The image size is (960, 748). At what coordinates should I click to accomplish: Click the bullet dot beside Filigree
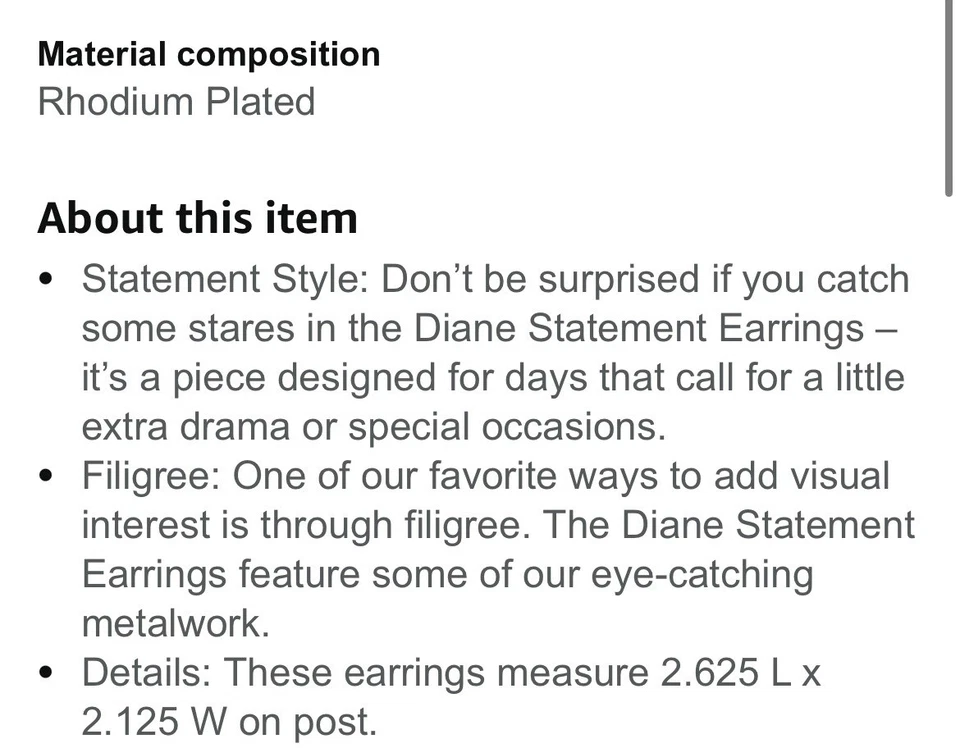[x=45, y=477]
